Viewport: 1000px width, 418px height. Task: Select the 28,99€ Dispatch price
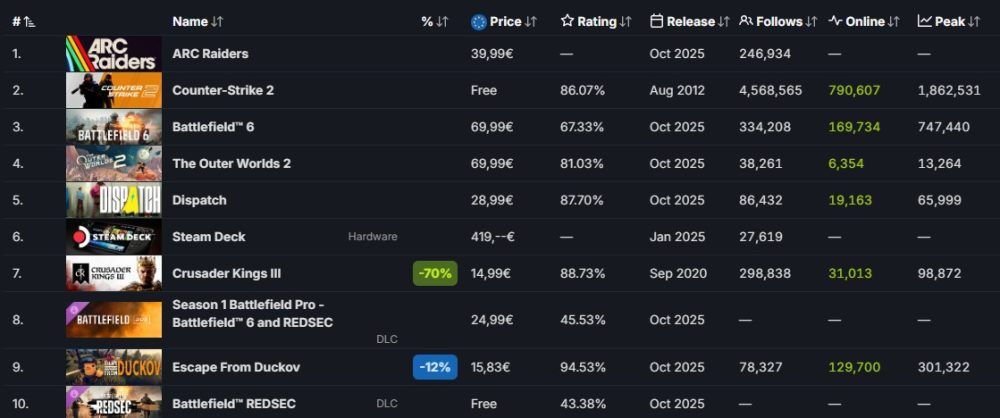coord(492,200)
